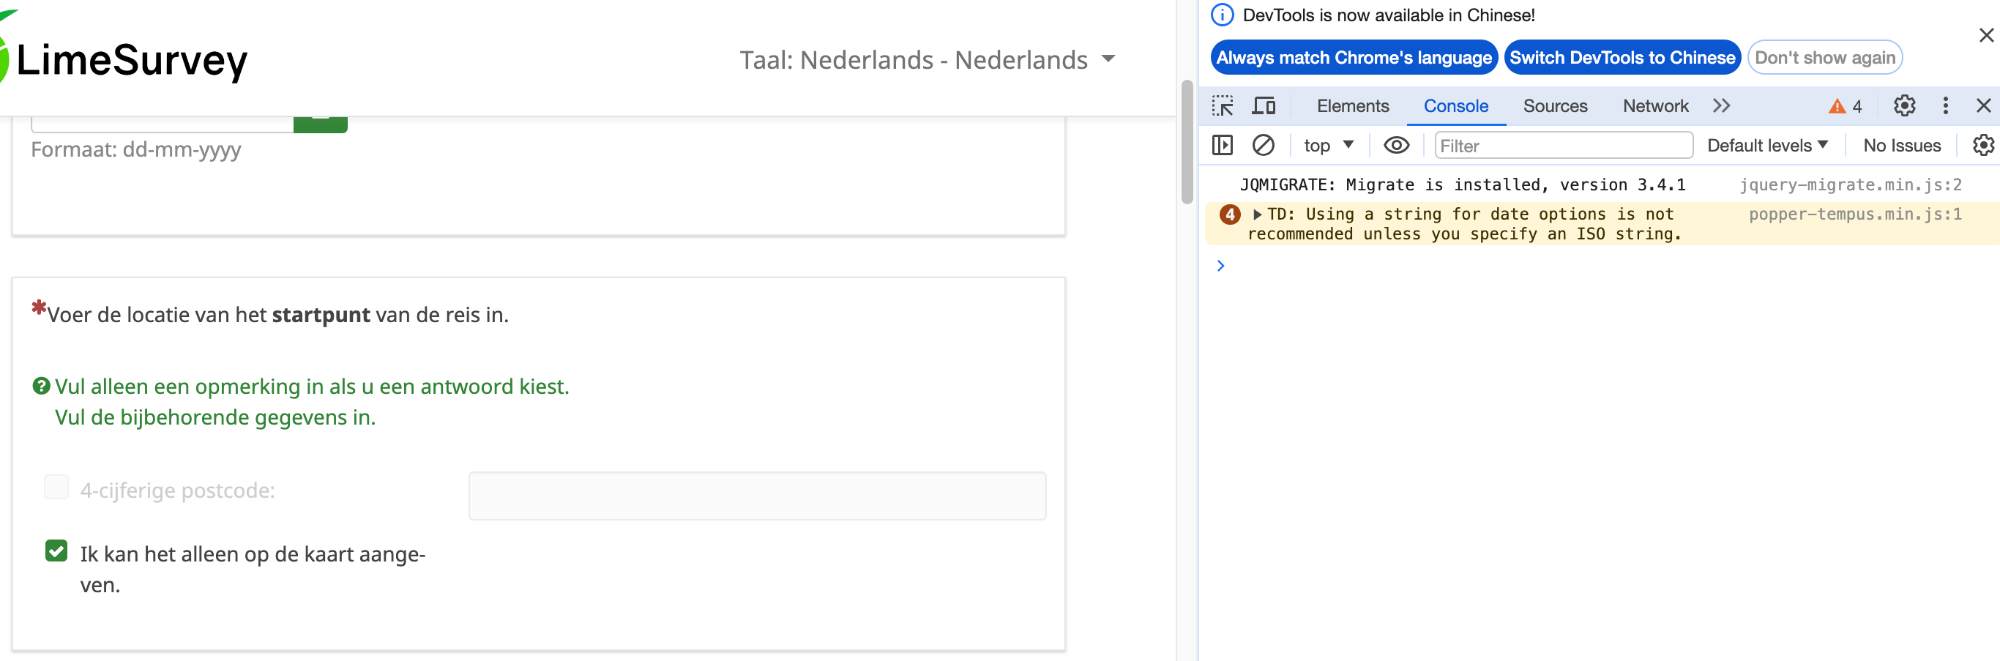Open the 'top' JavaScript context selector
2000x661 pixels.
(x=1328, y=145)
